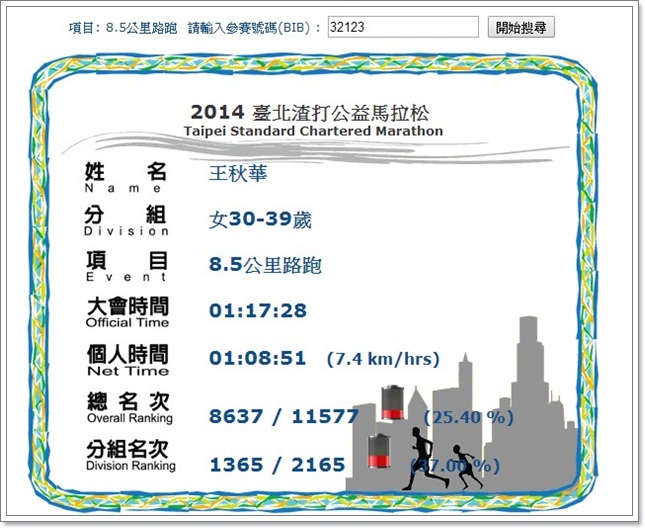Click the adult runner silhouette
Screen dimensions: 645x528
(x=425, y=459)
